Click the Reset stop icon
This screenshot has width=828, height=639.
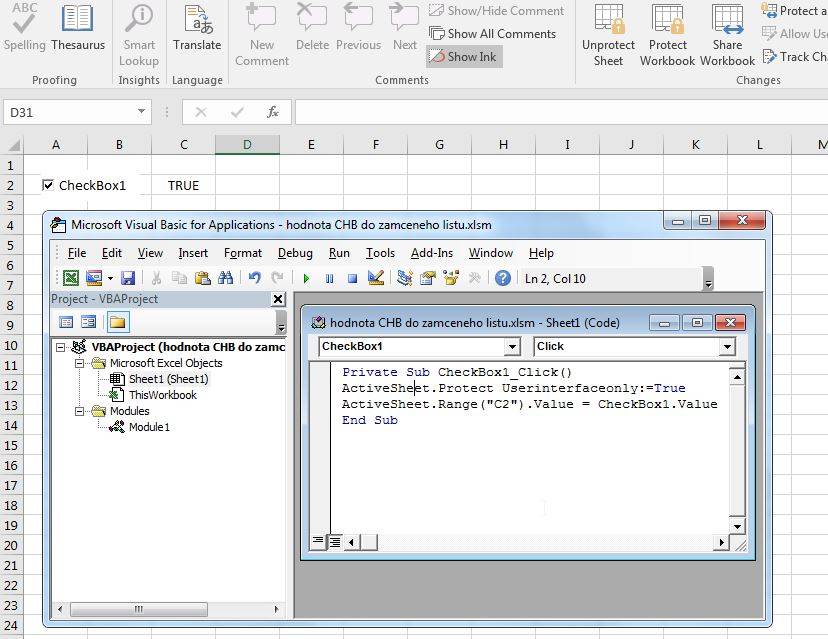352,278
